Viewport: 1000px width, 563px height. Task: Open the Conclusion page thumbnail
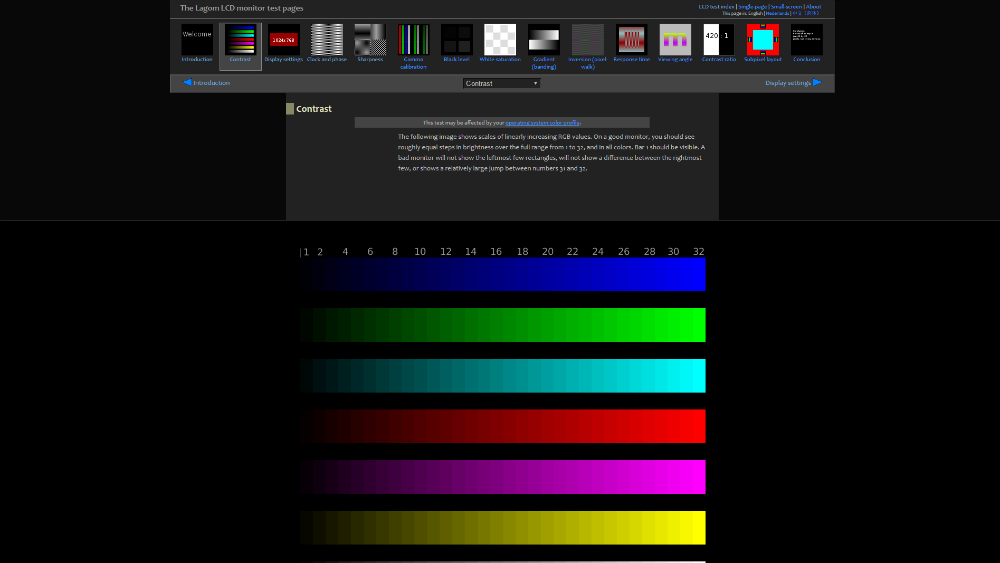tap(806, 40)
